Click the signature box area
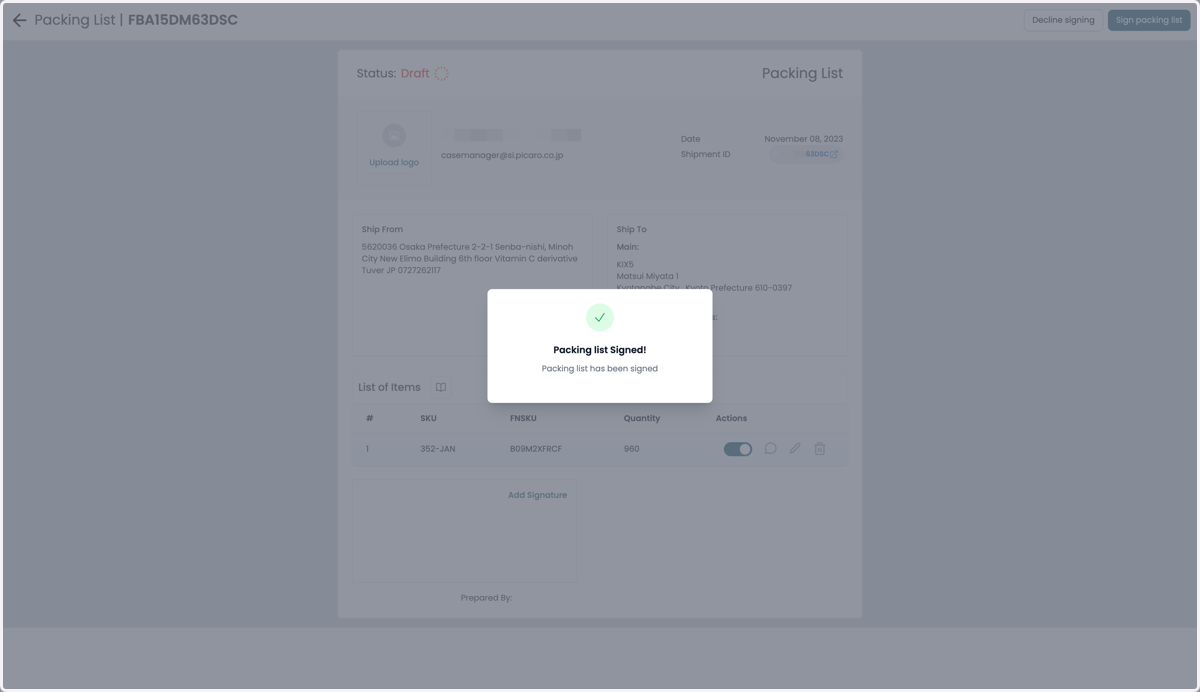The image size is (1200, 692). point(465,530)
